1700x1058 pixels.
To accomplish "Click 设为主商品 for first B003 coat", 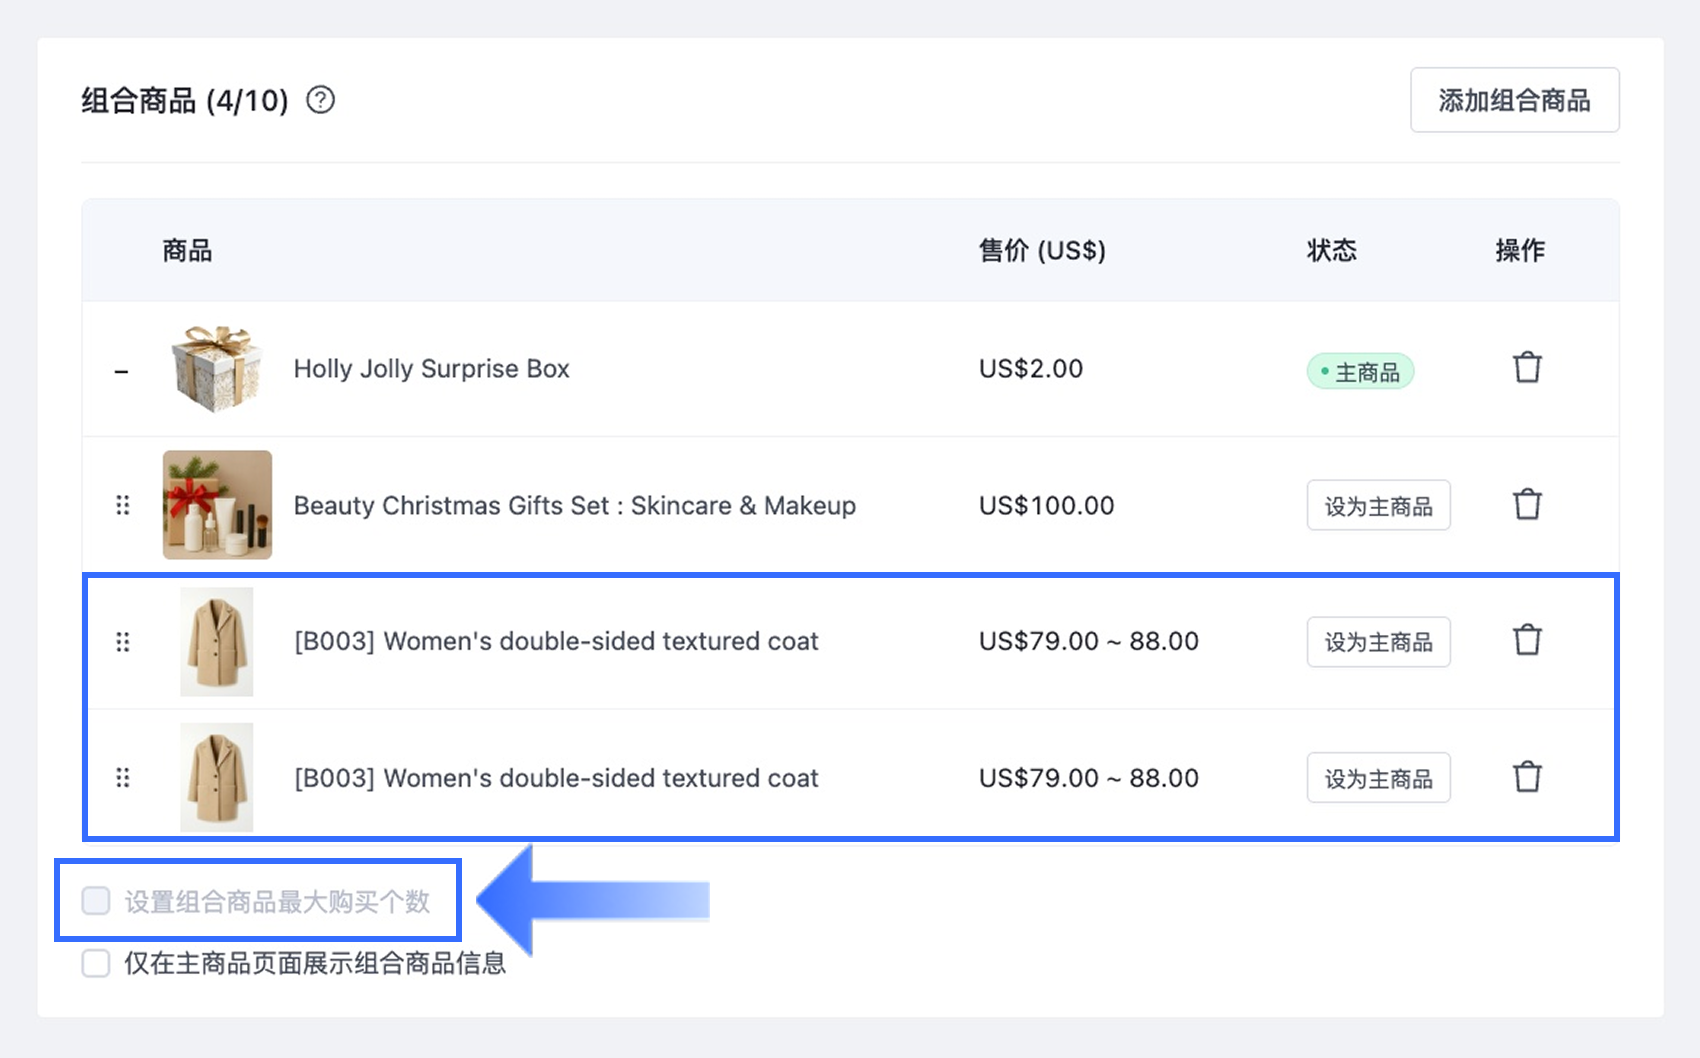I will click(x=1378, y=642).
